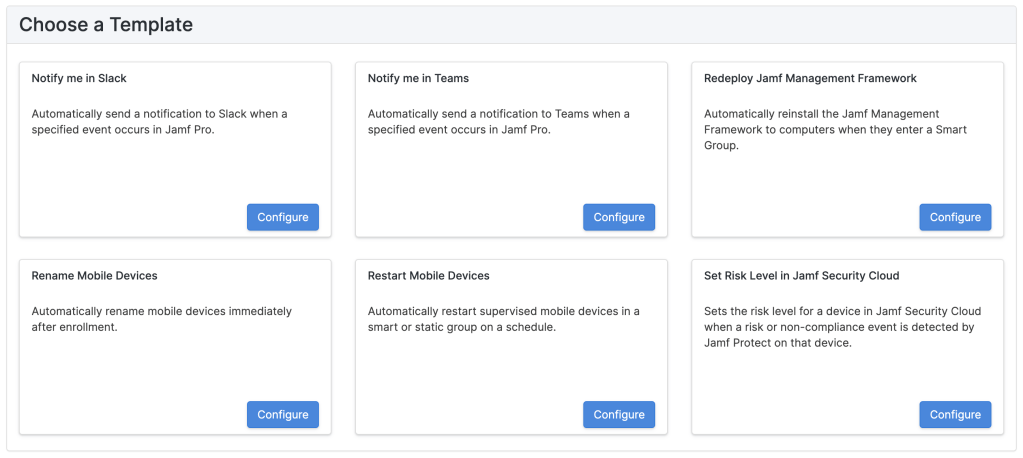Configure the Restart Mobile Devices template
The width and height of the screenshot is (1023, 458).
618,415
